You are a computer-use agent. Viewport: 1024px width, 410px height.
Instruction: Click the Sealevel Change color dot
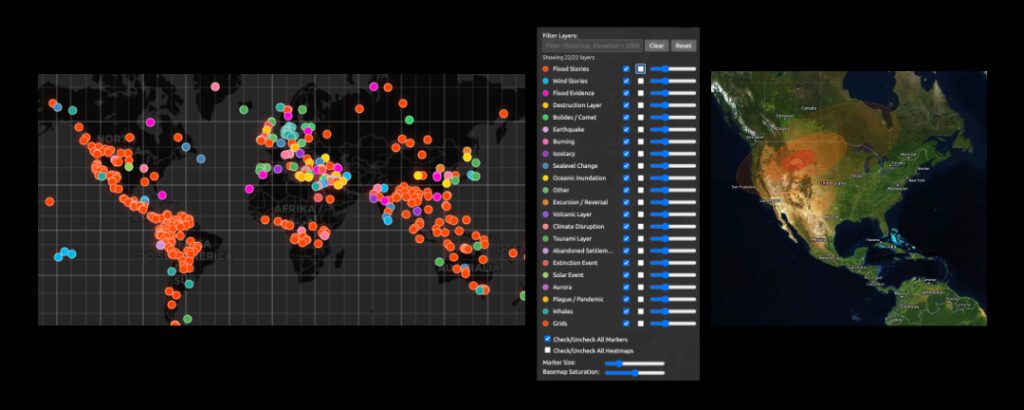(x=547, y=166)
